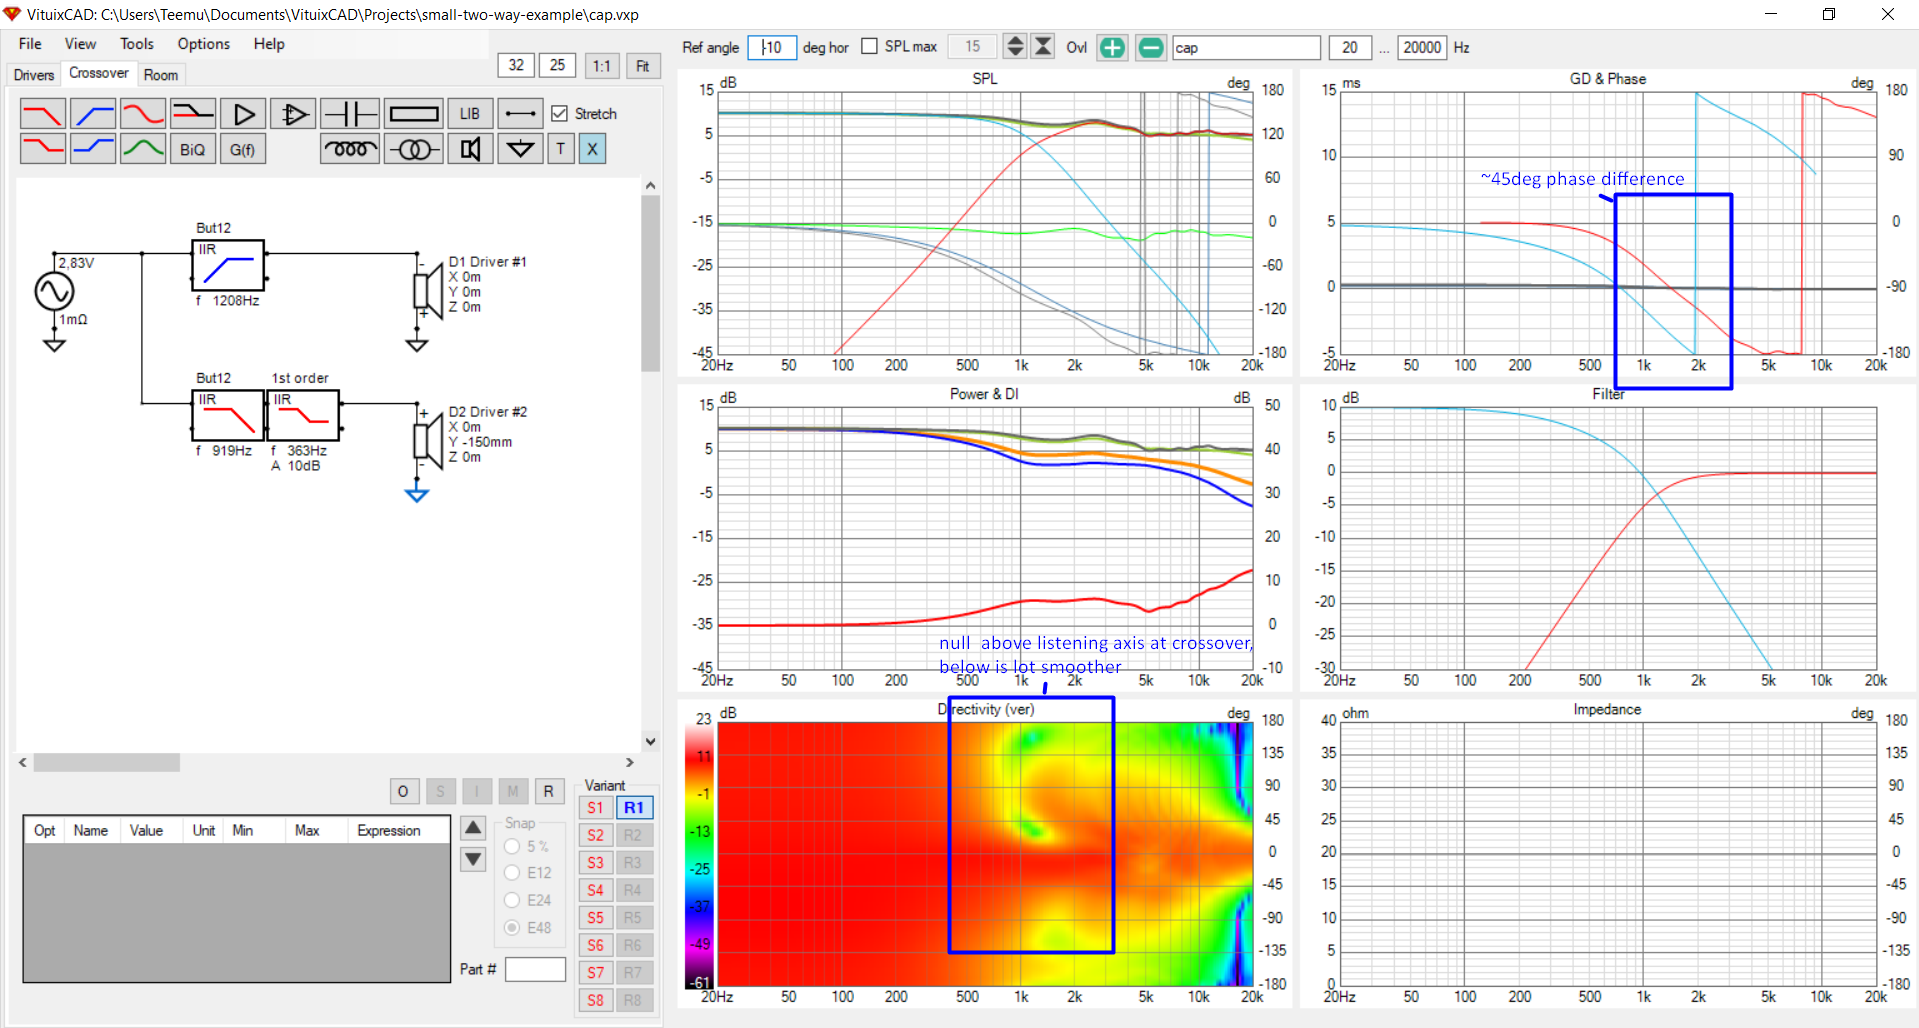The width and height of the screenshot is (1919, 1028).
Task: Open the Help menu
Action: (269, 44)
